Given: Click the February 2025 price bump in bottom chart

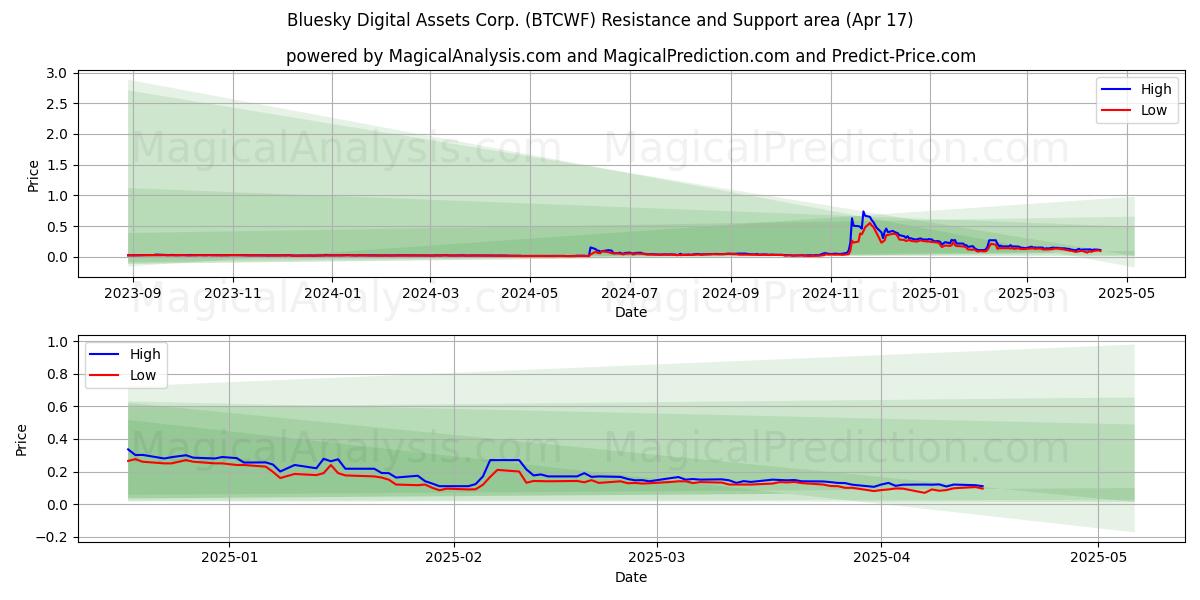Looking at the screenshot, I should (505, 461).
